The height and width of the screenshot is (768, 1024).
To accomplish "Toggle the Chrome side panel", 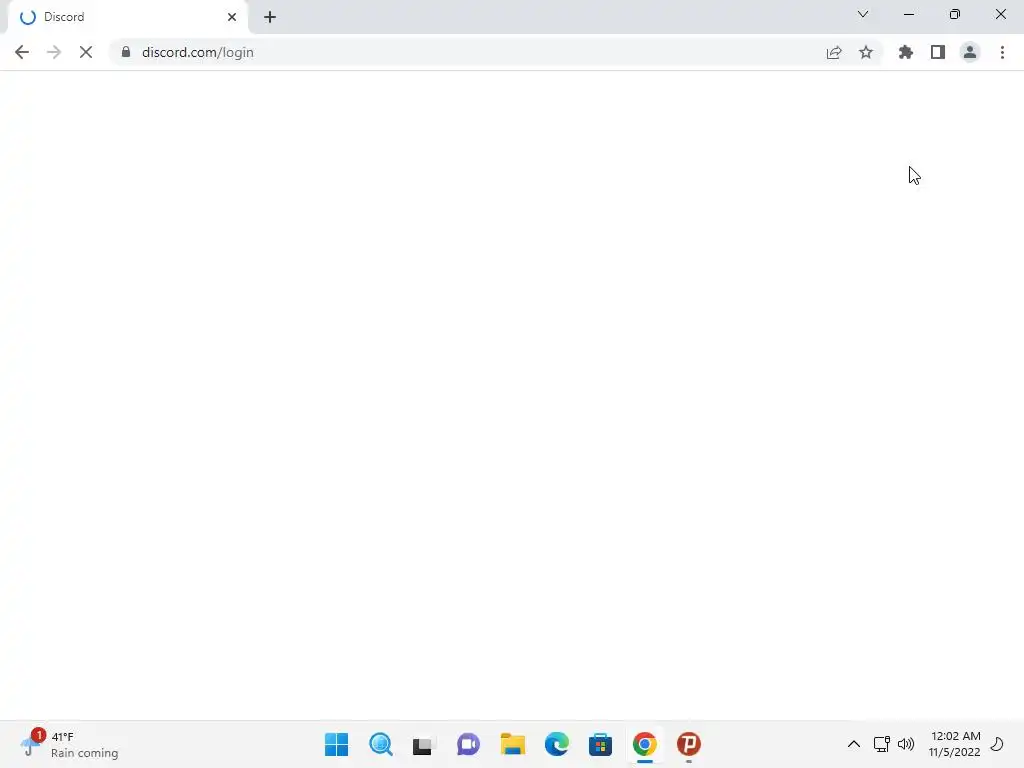I will 938,52.
